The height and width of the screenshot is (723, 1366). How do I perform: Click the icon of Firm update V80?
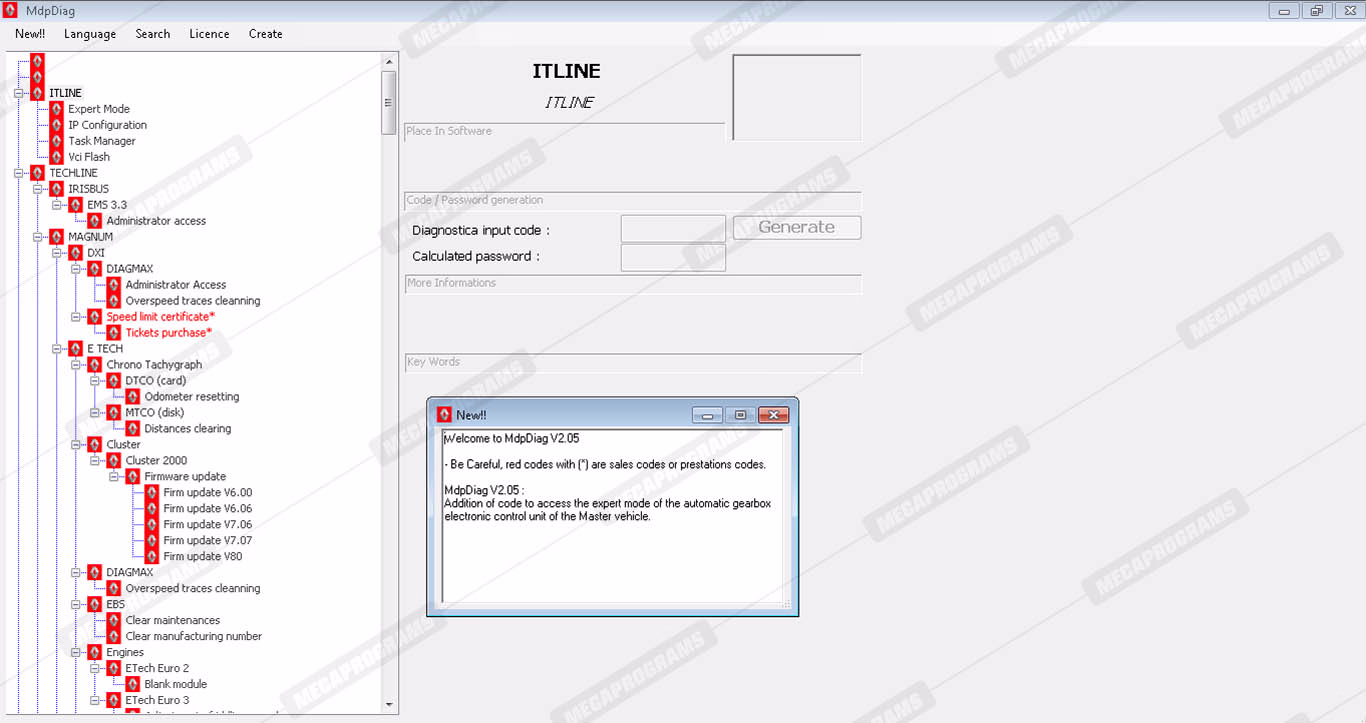tap(152, 557)
